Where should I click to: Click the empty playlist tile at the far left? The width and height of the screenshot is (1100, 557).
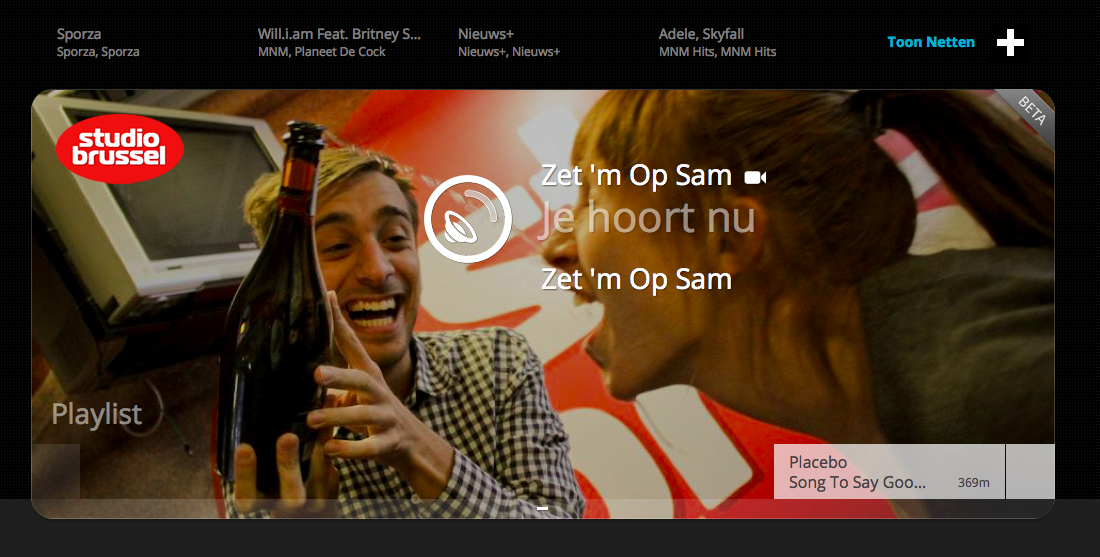(x=56, y=472)
